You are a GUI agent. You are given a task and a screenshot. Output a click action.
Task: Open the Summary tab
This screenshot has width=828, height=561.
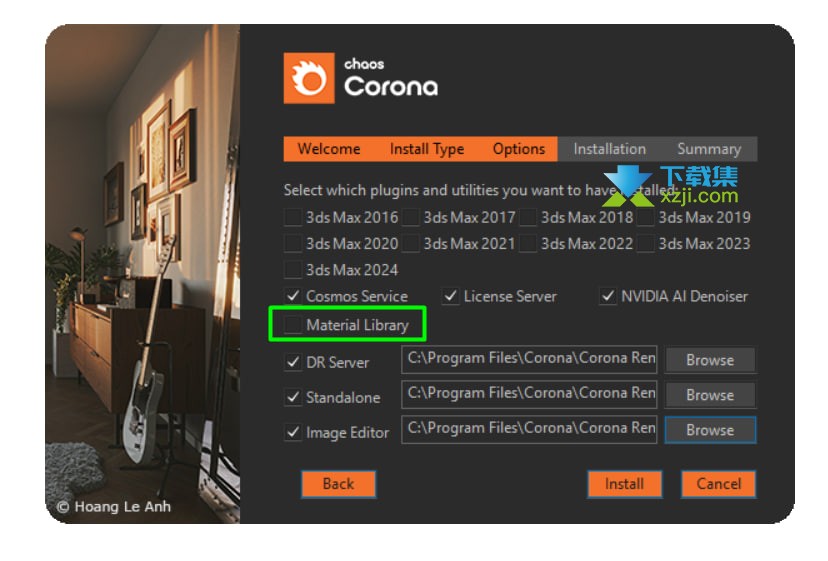[x=709, y=149]
